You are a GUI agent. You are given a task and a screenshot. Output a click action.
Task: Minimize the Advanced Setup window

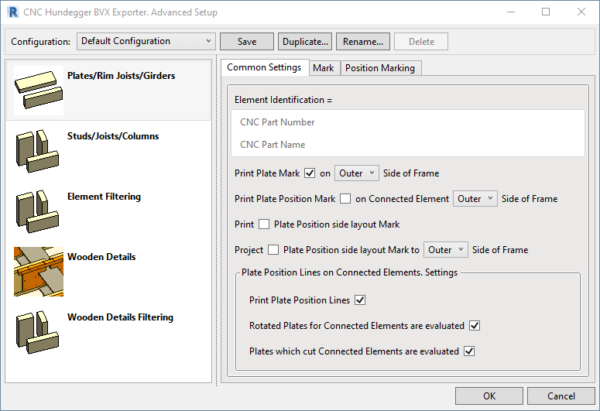click(511, 12)
